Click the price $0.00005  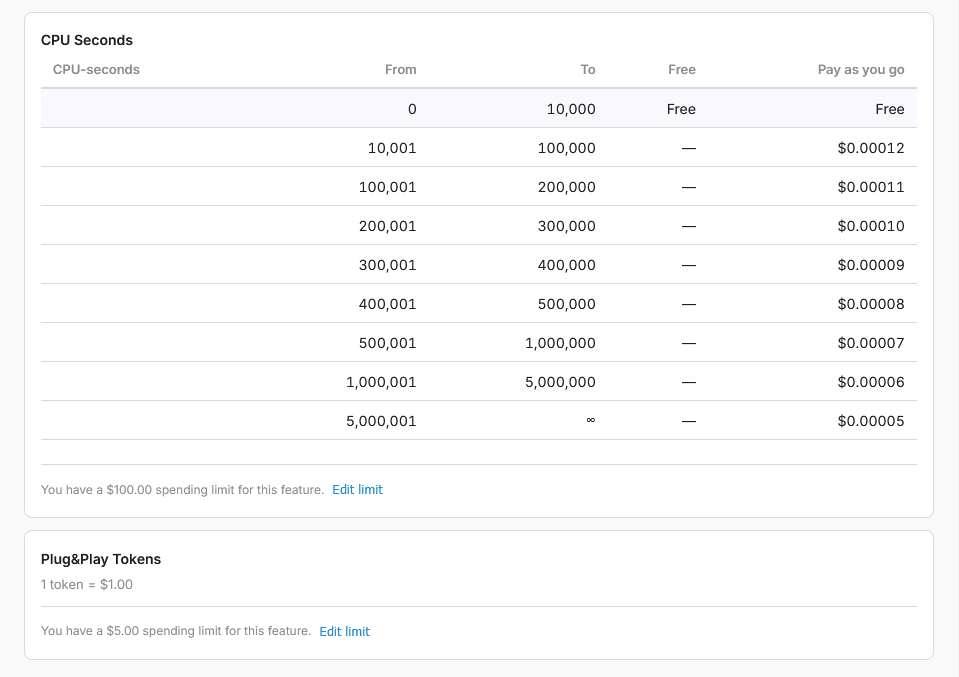871,422
